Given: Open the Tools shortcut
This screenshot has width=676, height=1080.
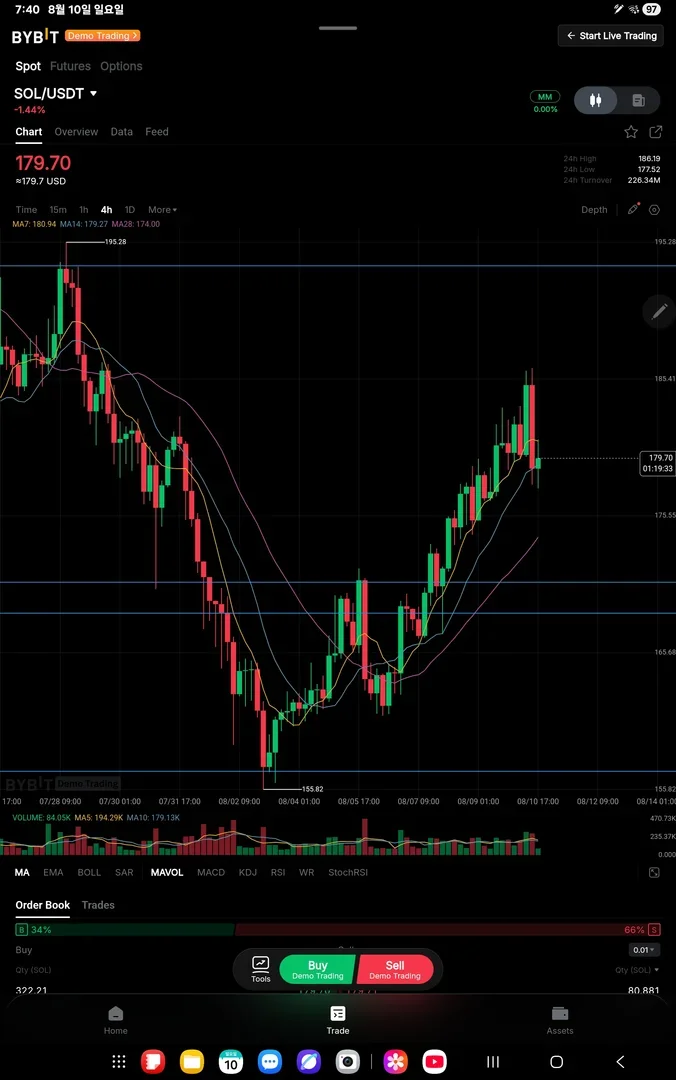Looking at the screenshot, I should pos(260,969).
